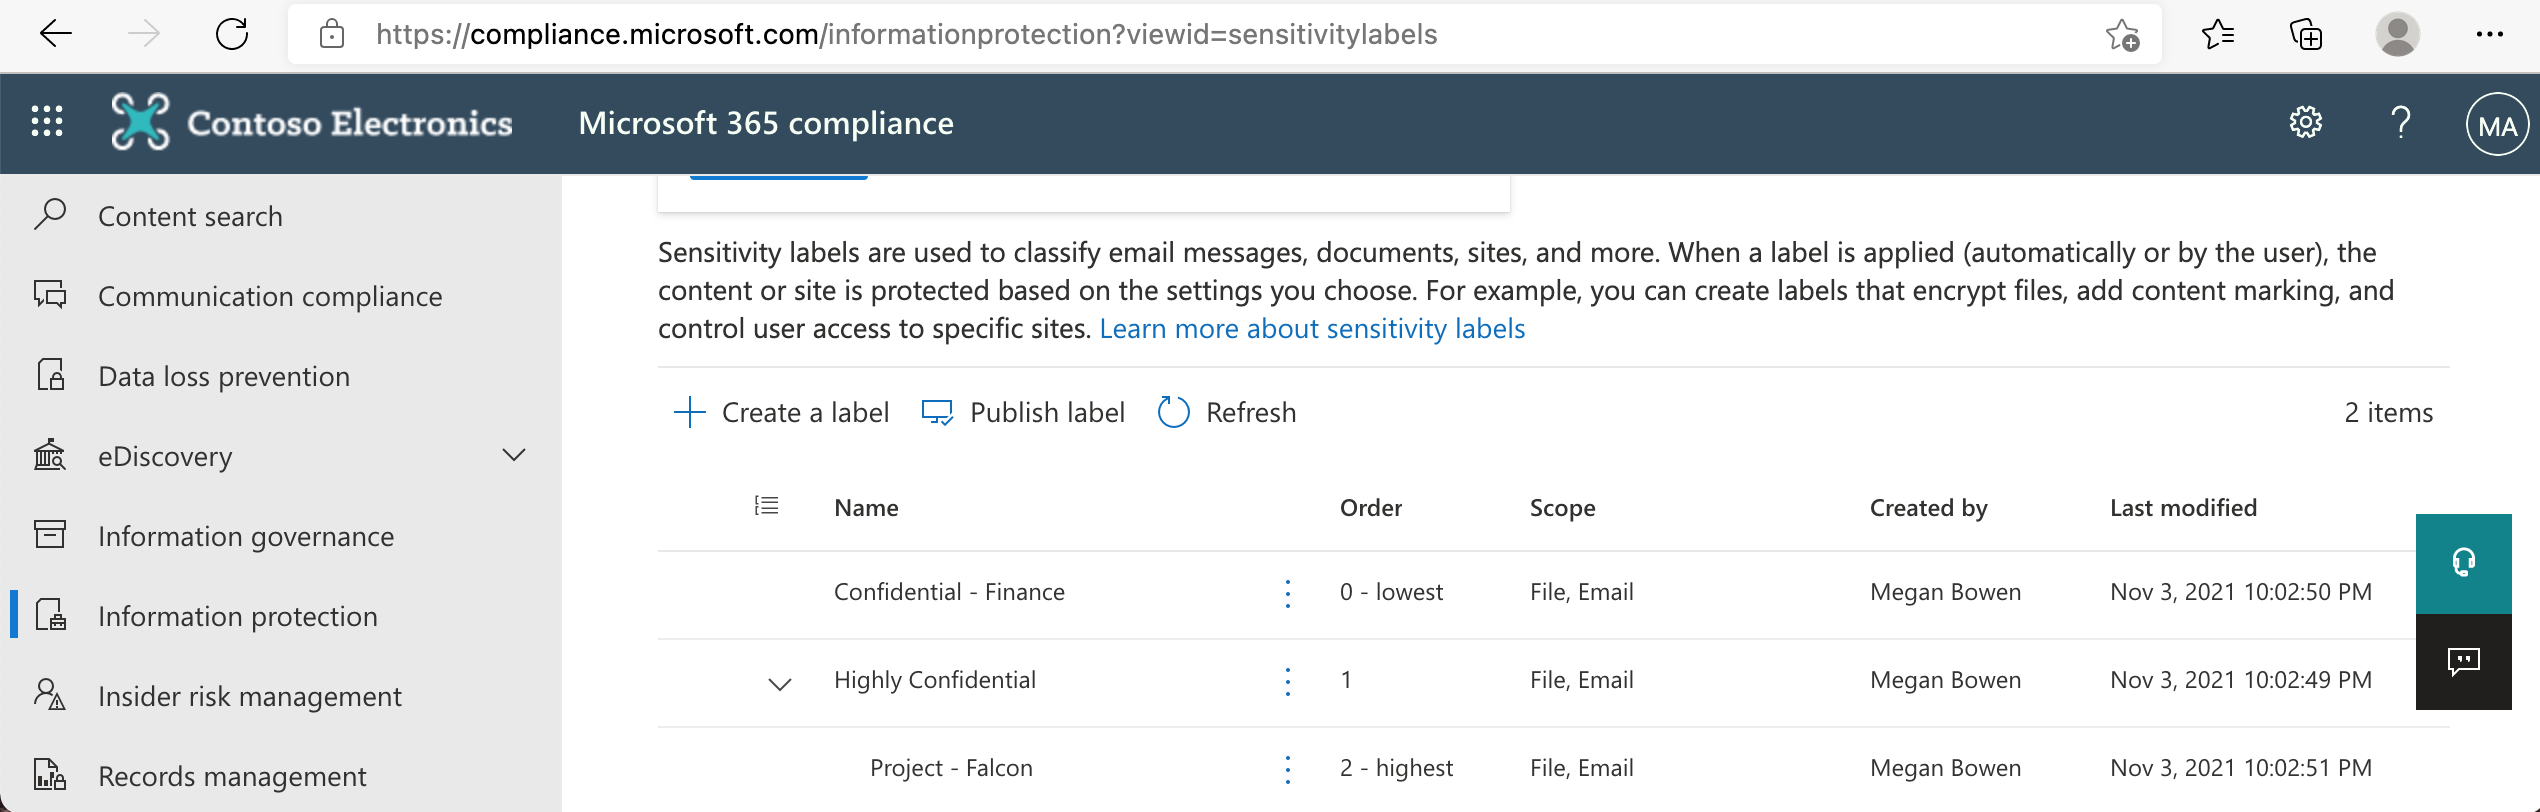This screenshot has height=812, width=2540.
Task: Open Settings gear in the header
Action: coord(2305,122)
